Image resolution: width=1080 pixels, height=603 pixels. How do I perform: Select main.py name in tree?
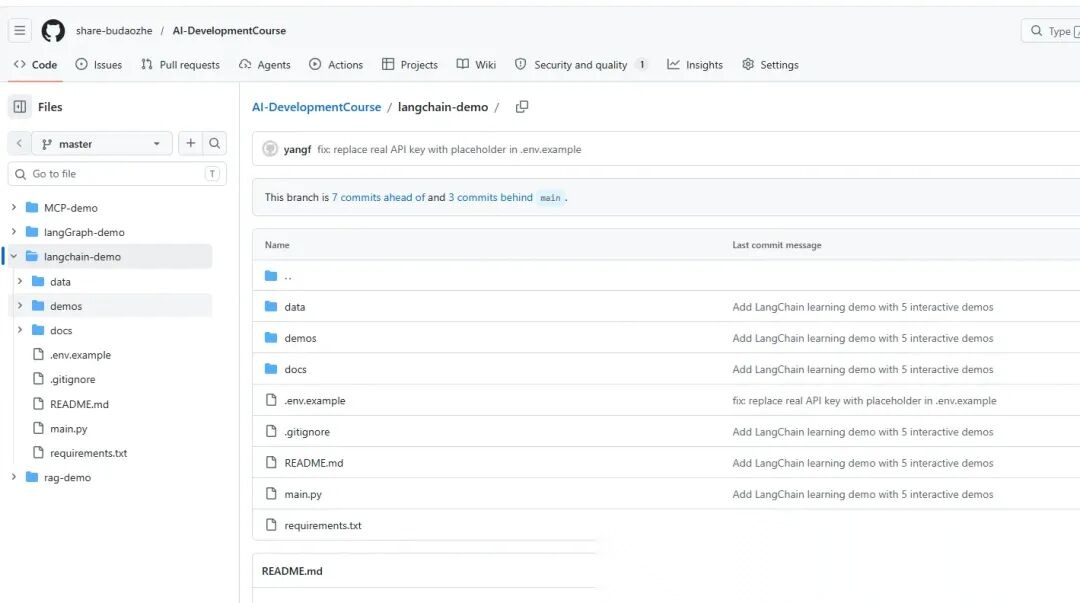coord(68,428)
